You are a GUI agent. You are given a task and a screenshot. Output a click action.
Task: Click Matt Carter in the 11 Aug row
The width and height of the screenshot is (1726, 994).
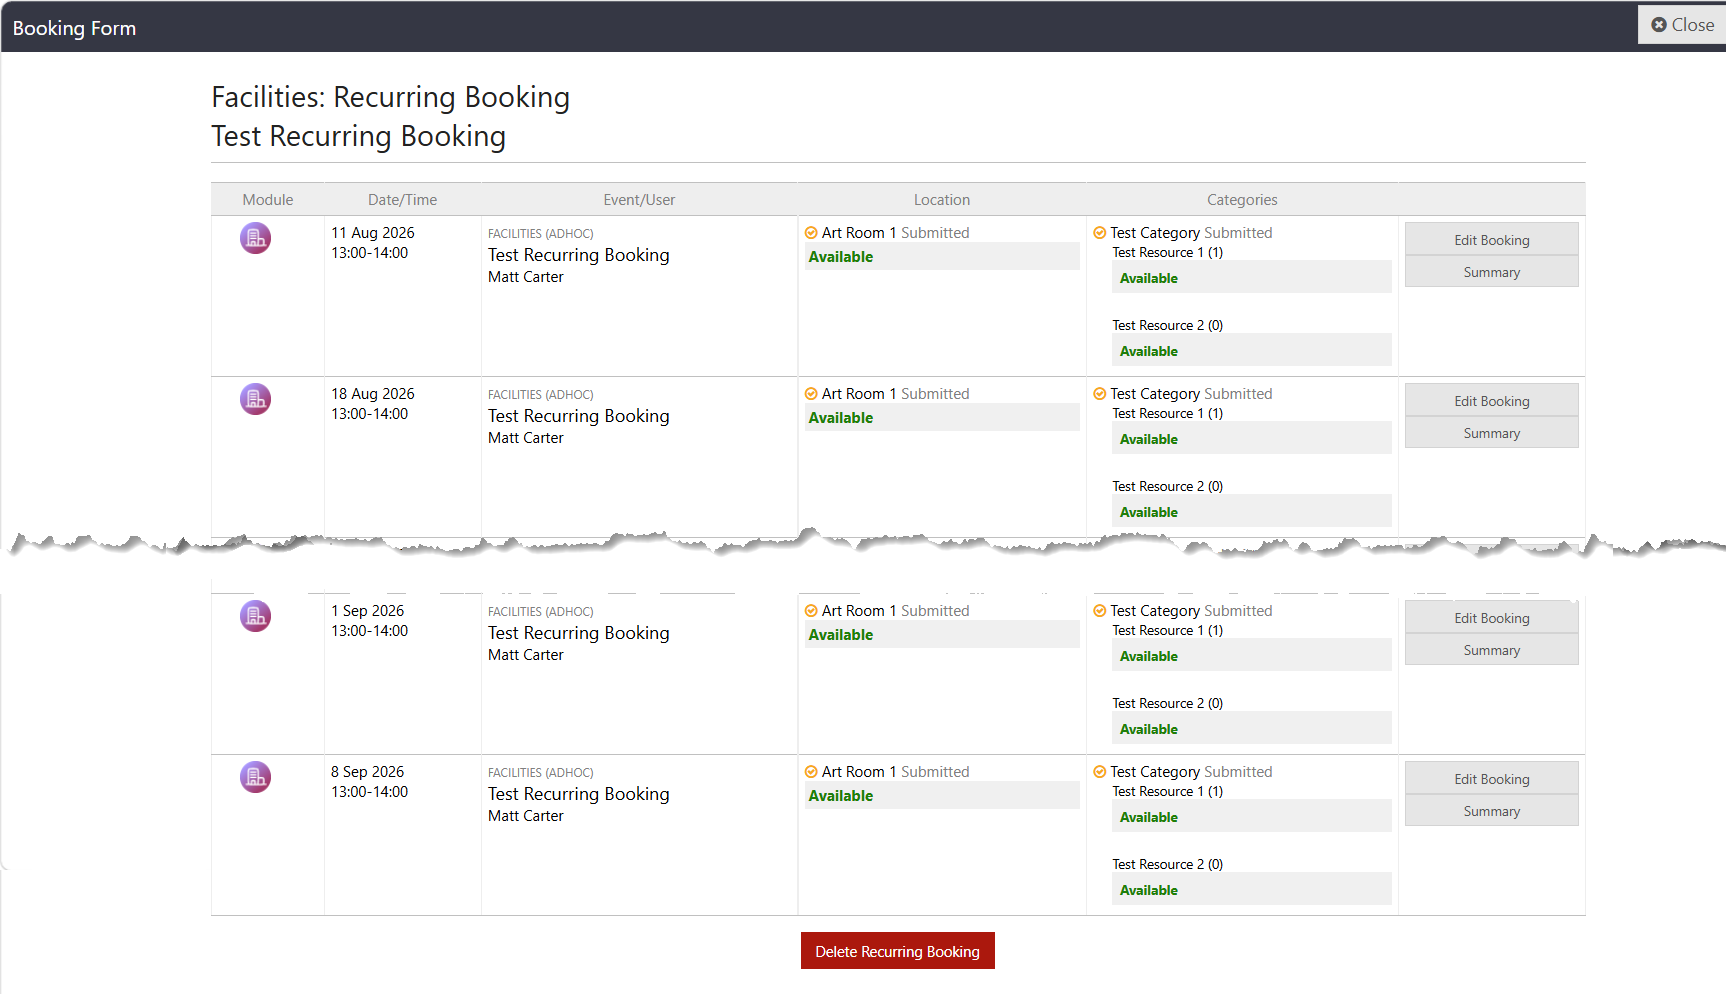[526, 277]
